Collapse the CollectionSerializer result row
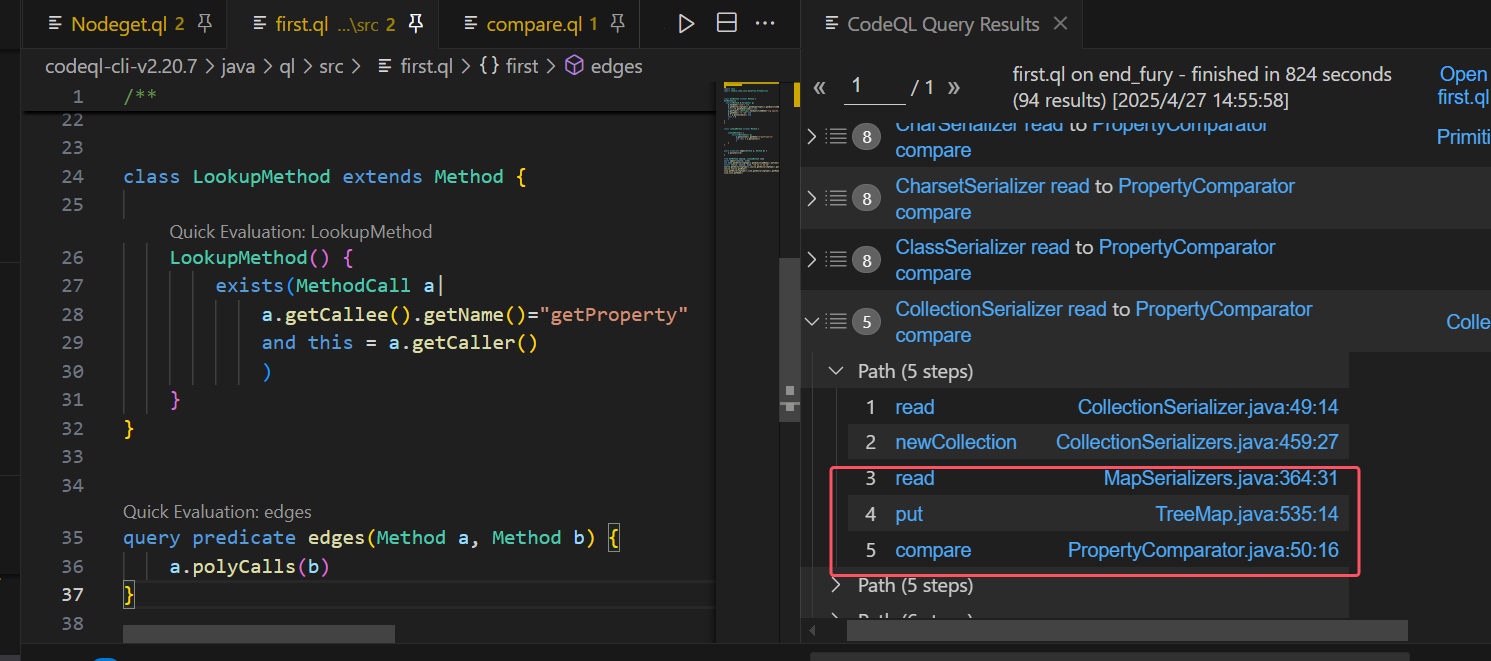The height and width of the screenshot is (661, 1491). pos(812,321)
